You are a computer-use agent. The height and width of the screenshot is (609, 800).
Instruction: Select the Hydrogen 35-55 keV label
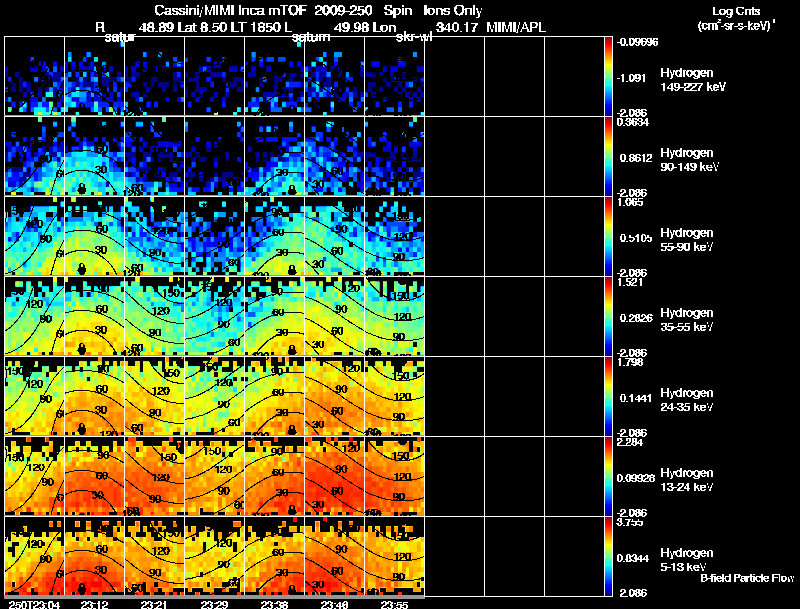click(687, 320)
